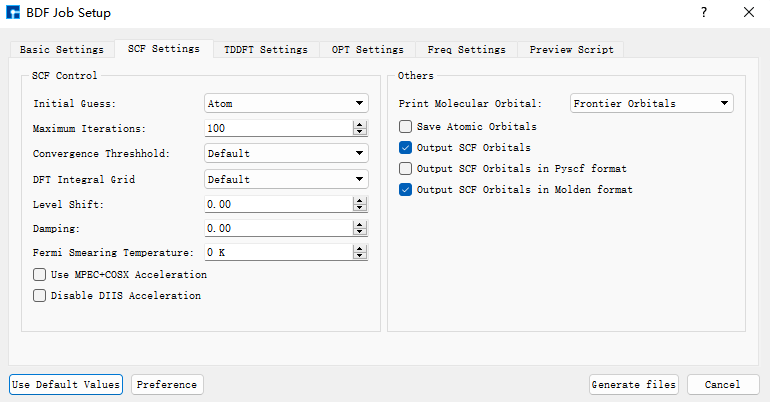The image size is (770, 402).
Task: Switch to the Basic Settings tab
Action: pyautogui.click(x=62, y=50)
